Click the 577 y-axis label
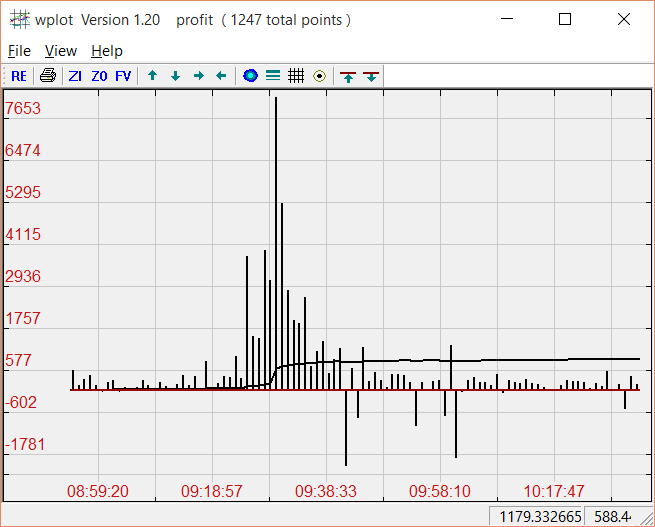The image size is (655, 527). pos(18,360)
